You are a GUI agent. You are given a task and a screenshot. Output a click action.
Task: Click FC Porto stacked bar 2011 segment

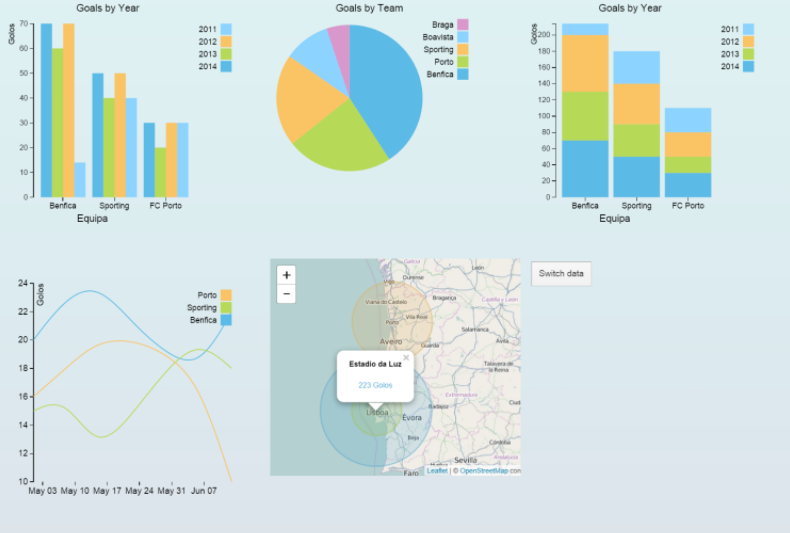[690, 120]
